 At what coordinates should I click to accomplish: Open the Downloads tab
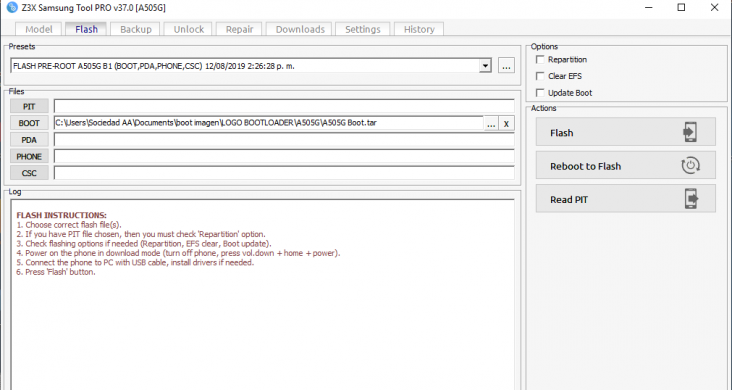(x=300, y=29)
